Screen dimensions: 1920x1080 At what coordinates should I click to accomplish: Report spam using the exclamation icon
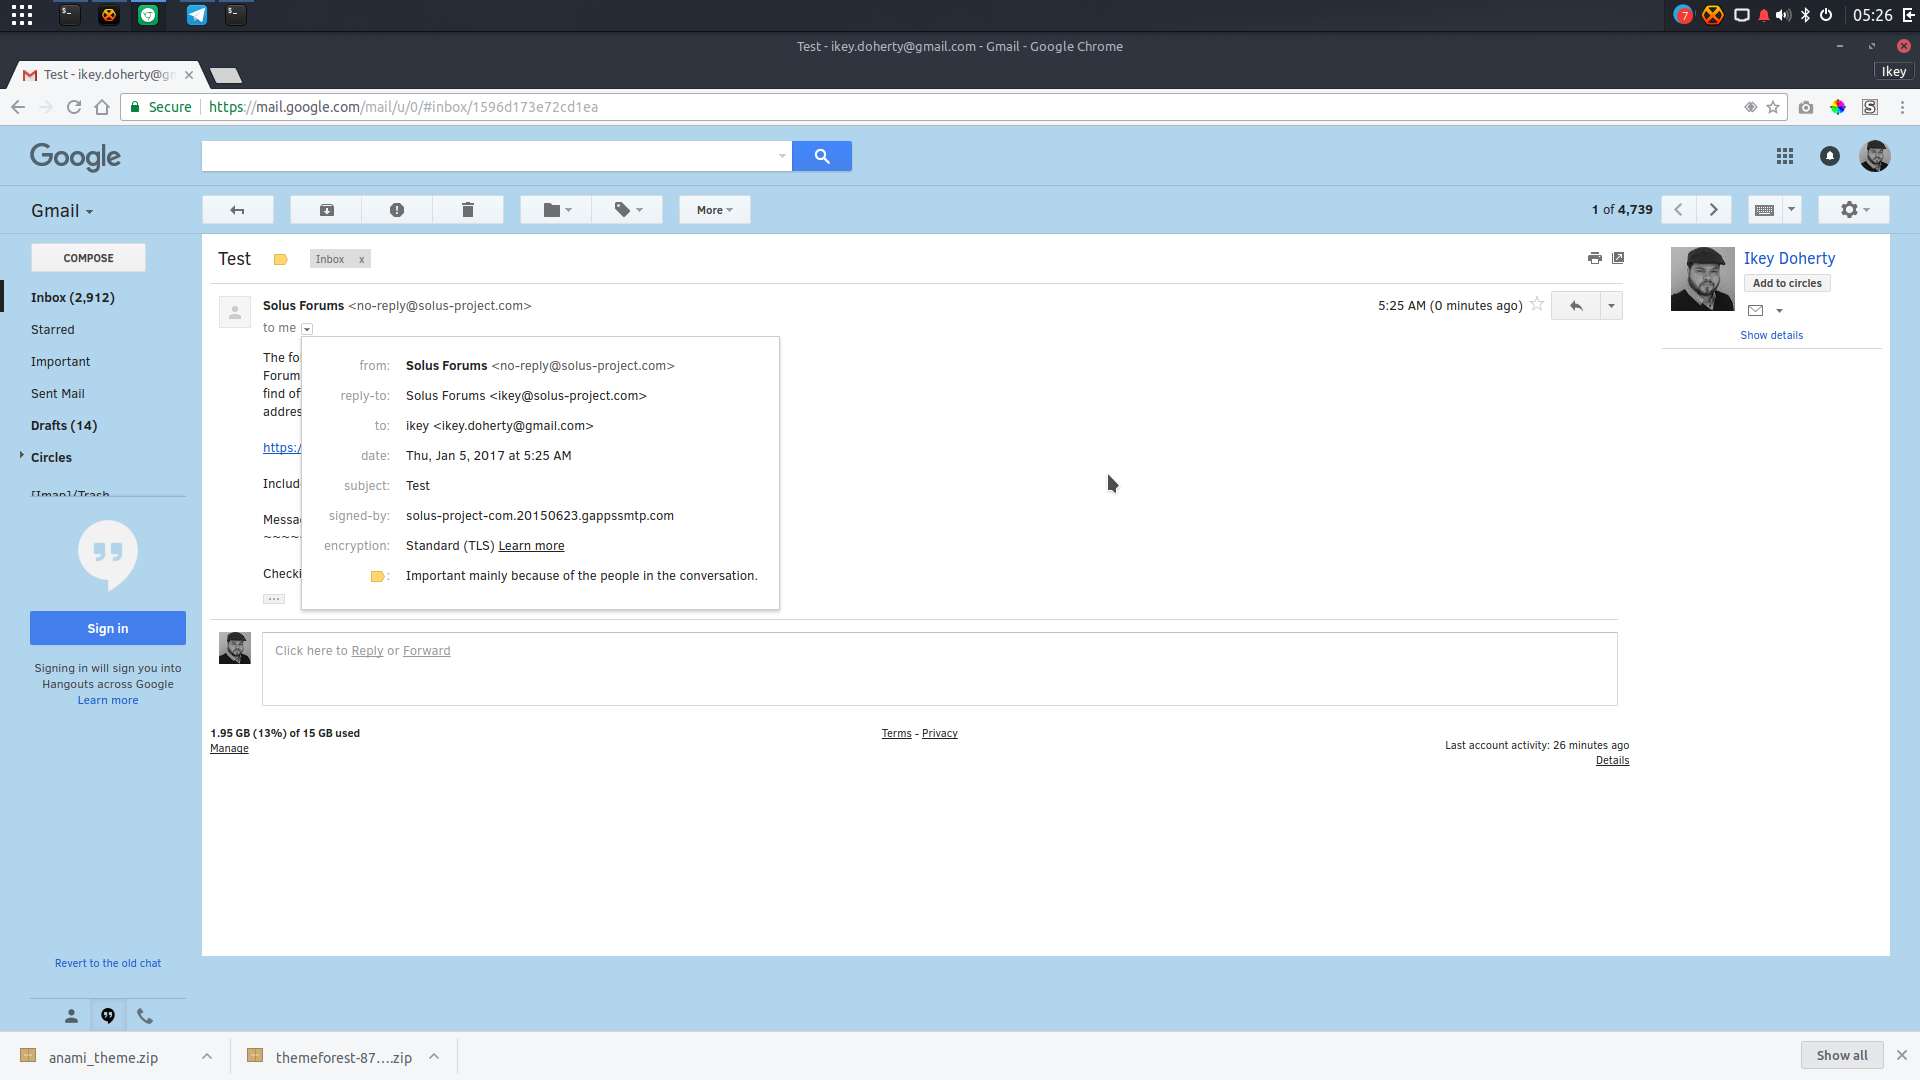(397, 210)
